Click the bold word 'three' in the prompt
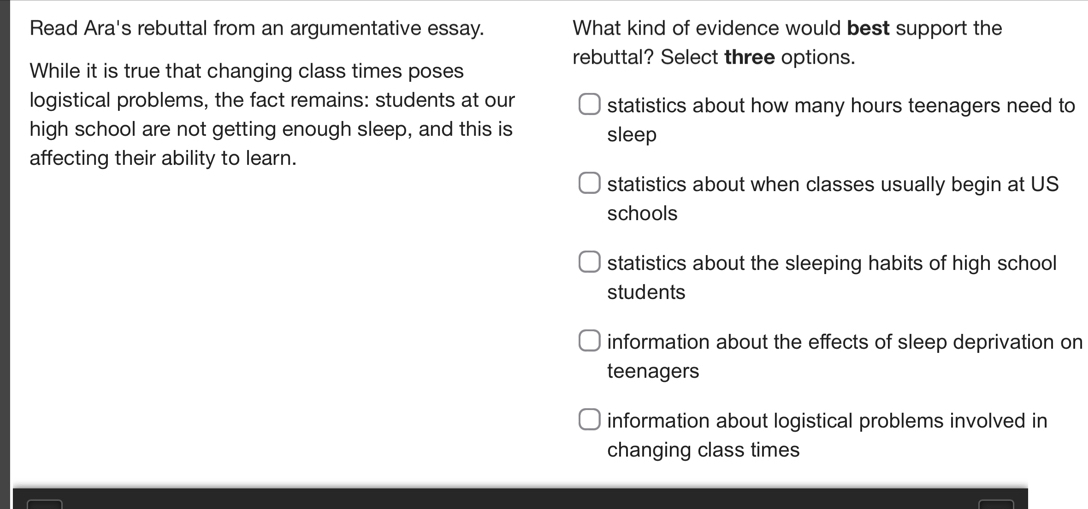Image resolution: width=1088 pixels, height=509 pixels. (x=749, y=57)
